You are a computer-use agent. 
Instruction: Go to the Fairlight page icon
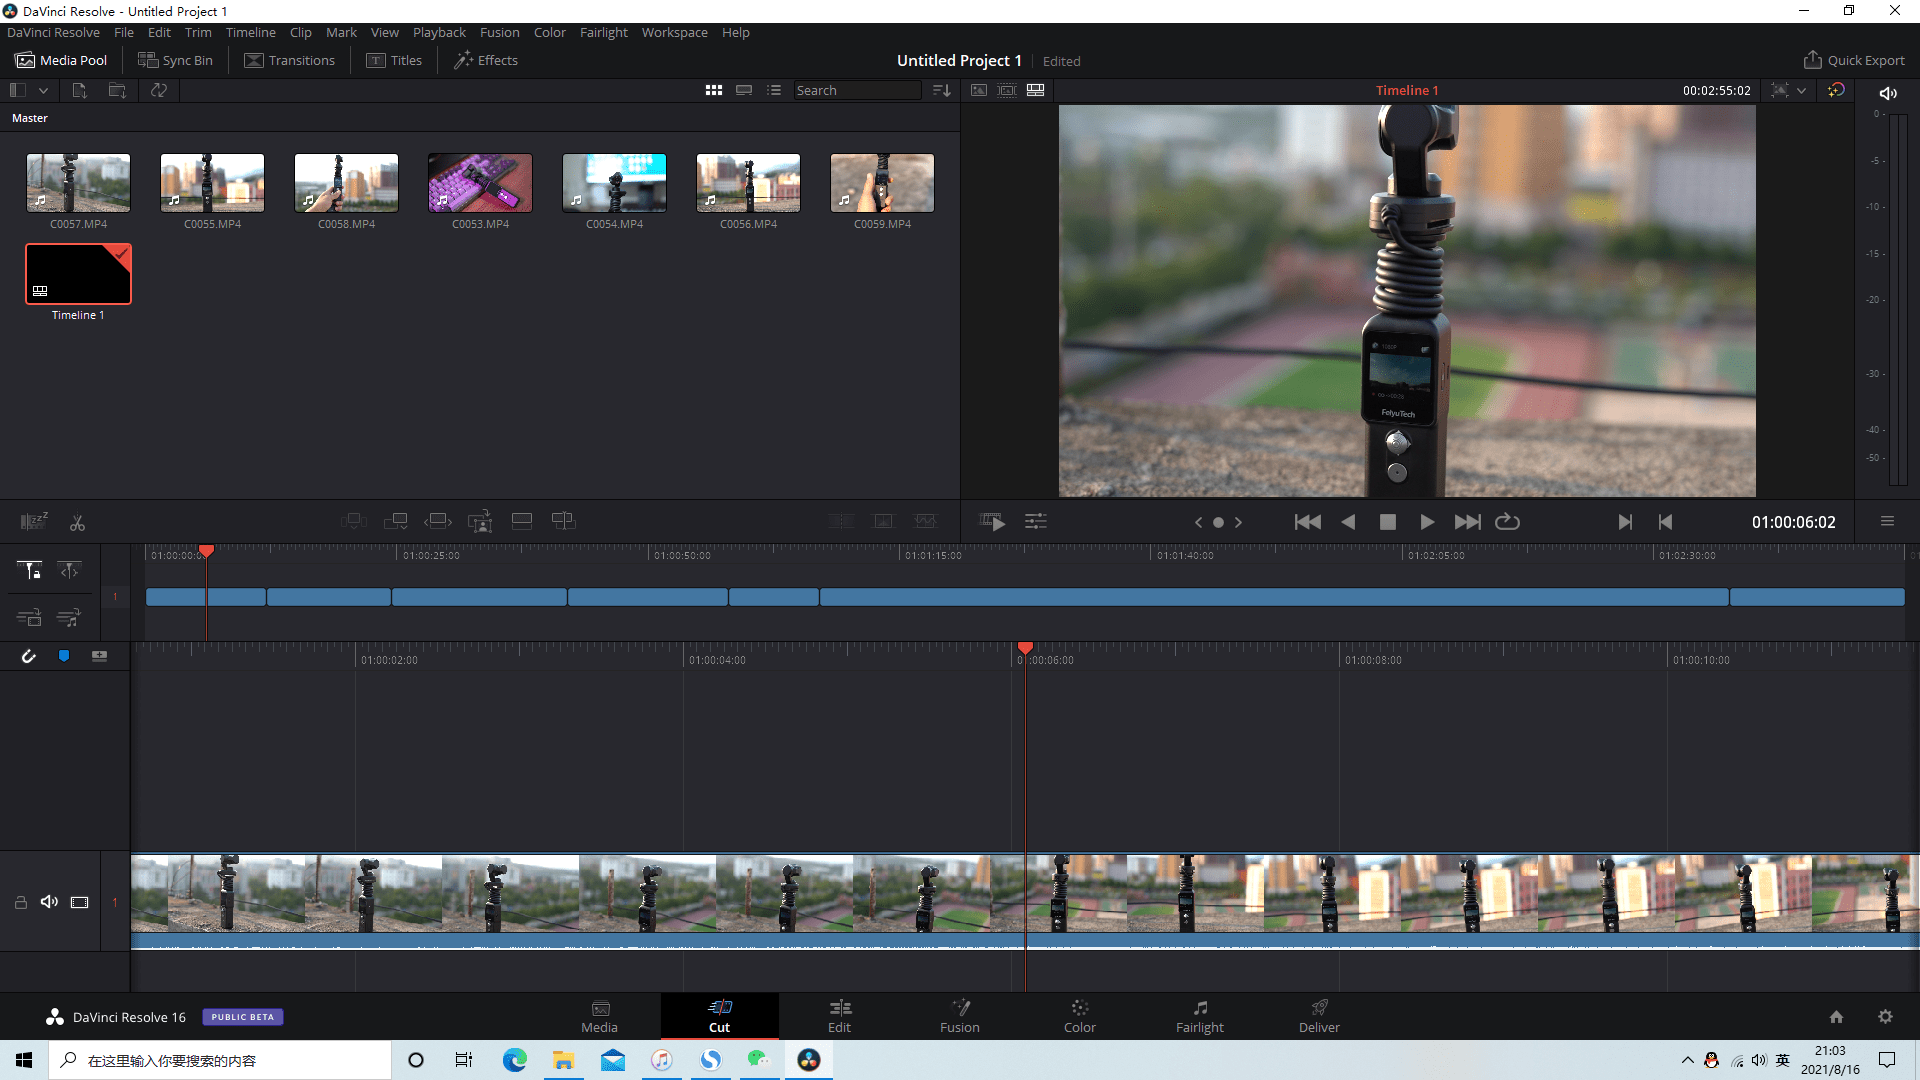click(1199, 1016)
